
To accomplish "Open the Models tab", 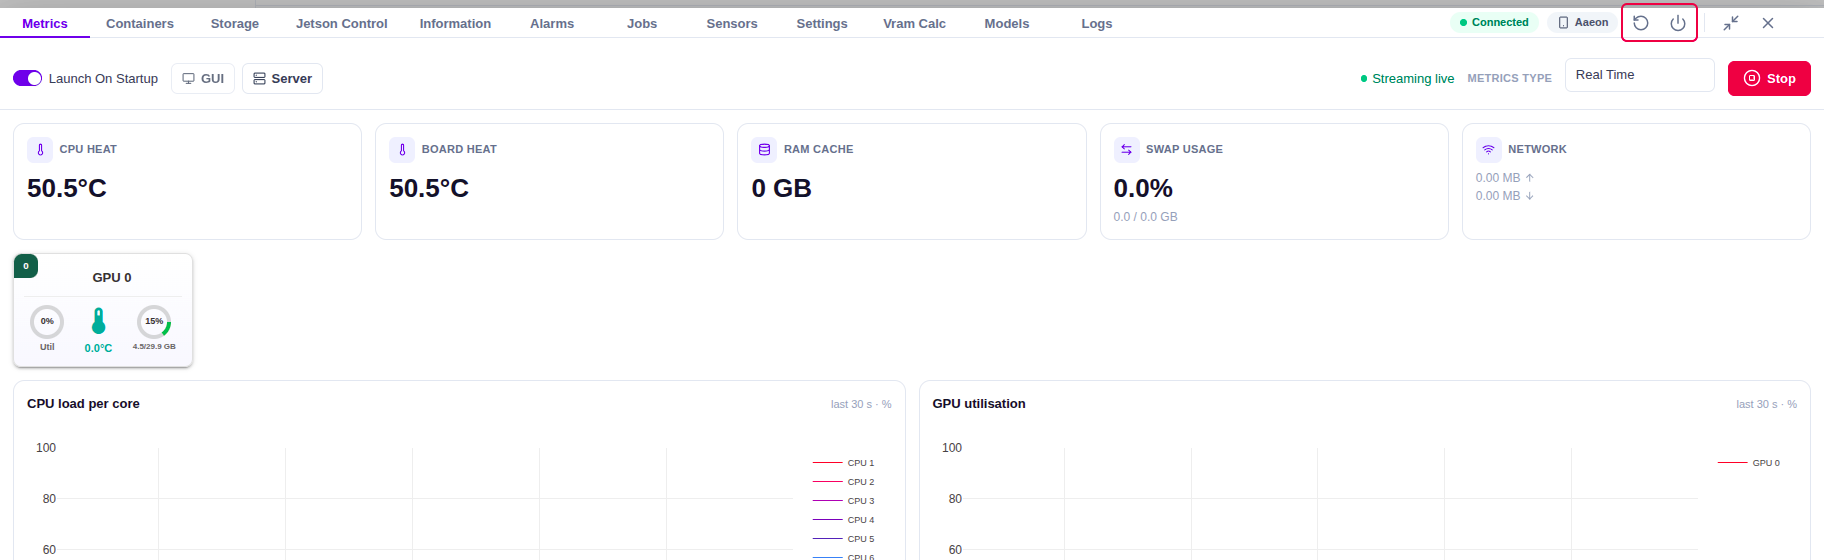I will (1007, 23).
